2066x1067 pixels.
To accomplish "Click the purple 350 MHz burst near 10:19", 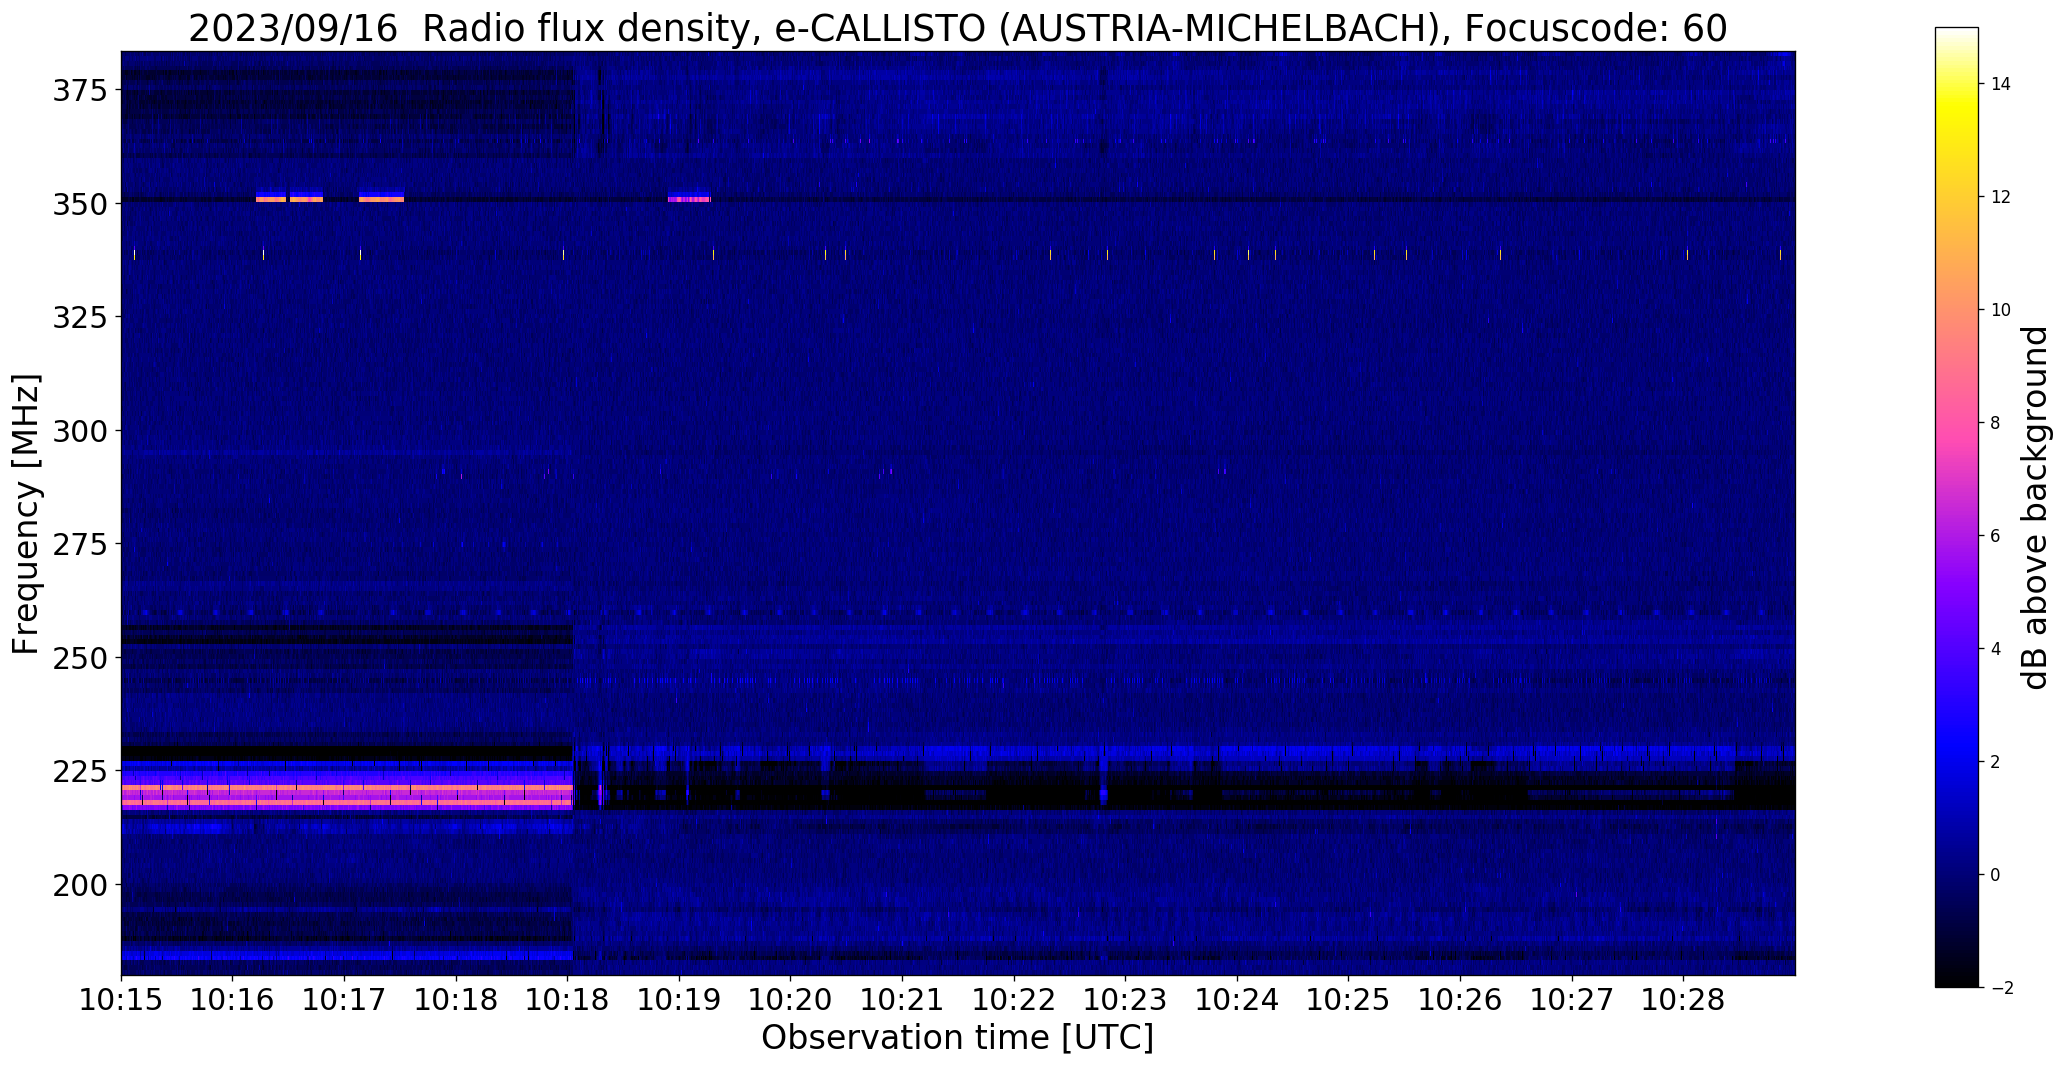I will [689, 198].
